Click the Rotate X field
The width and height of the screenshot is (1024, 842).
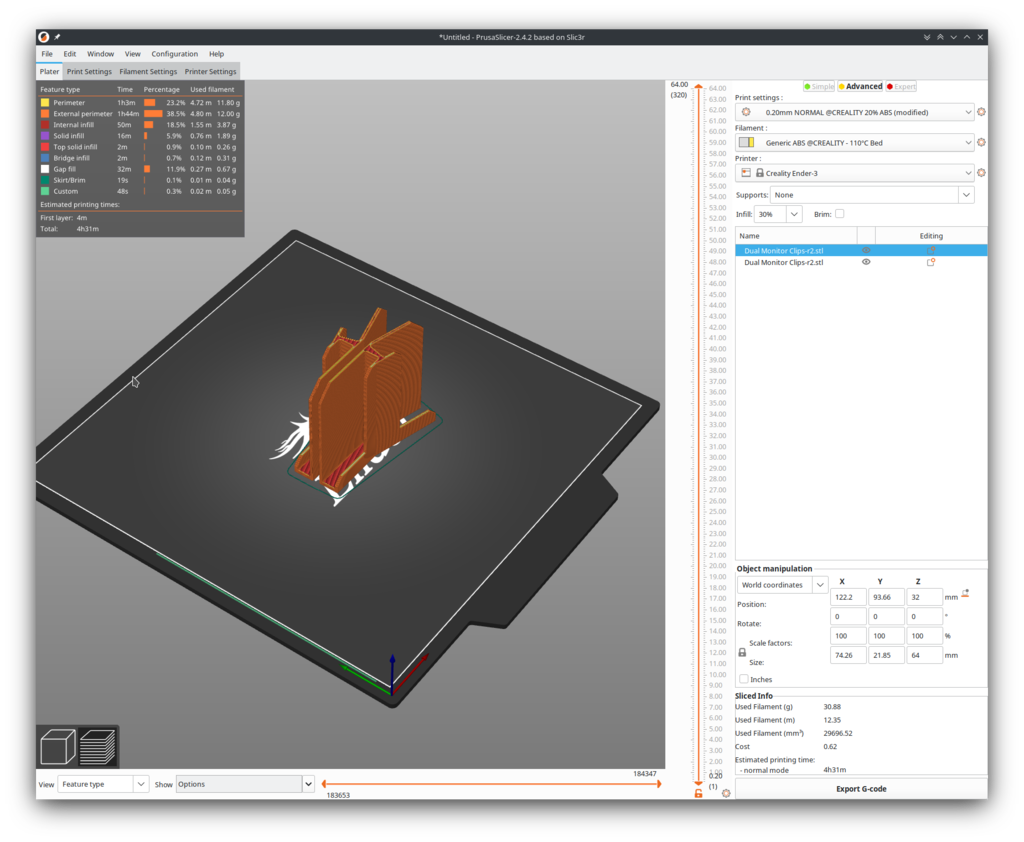pyautogui.click(x=848, y=616)
